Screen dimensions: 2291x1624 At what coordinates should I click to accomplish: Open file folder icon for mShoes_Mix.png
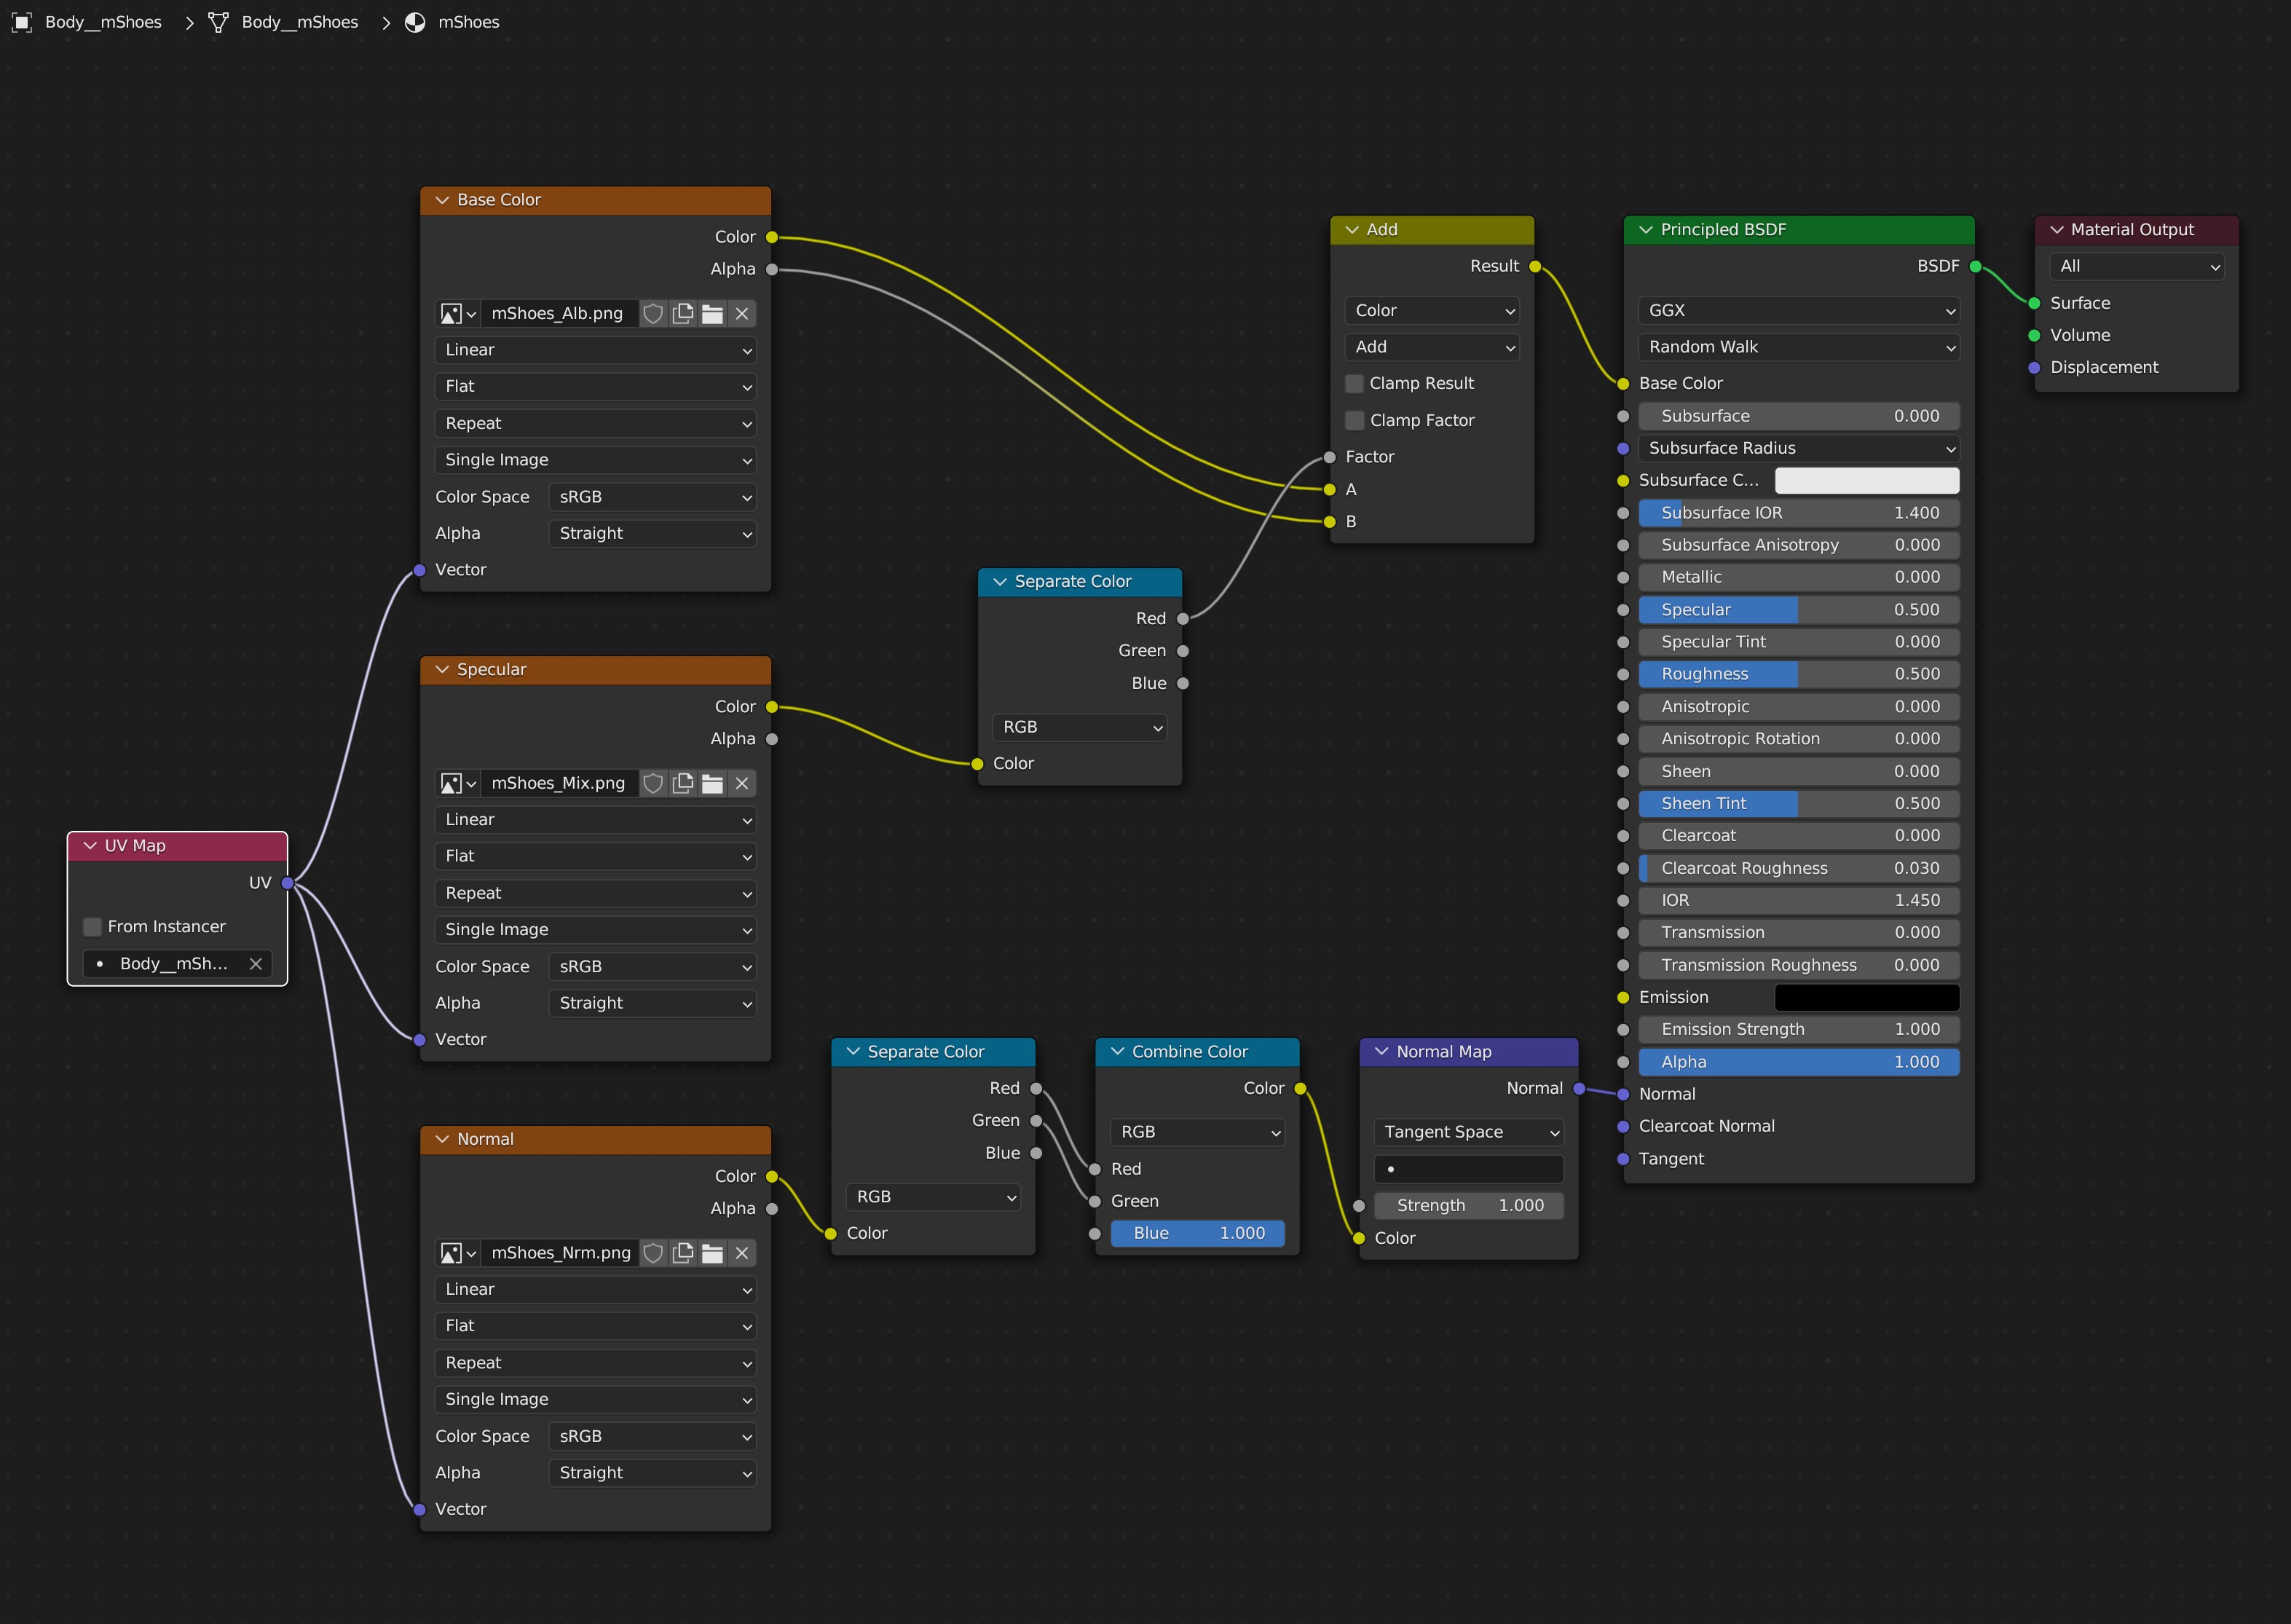[712, 783]
